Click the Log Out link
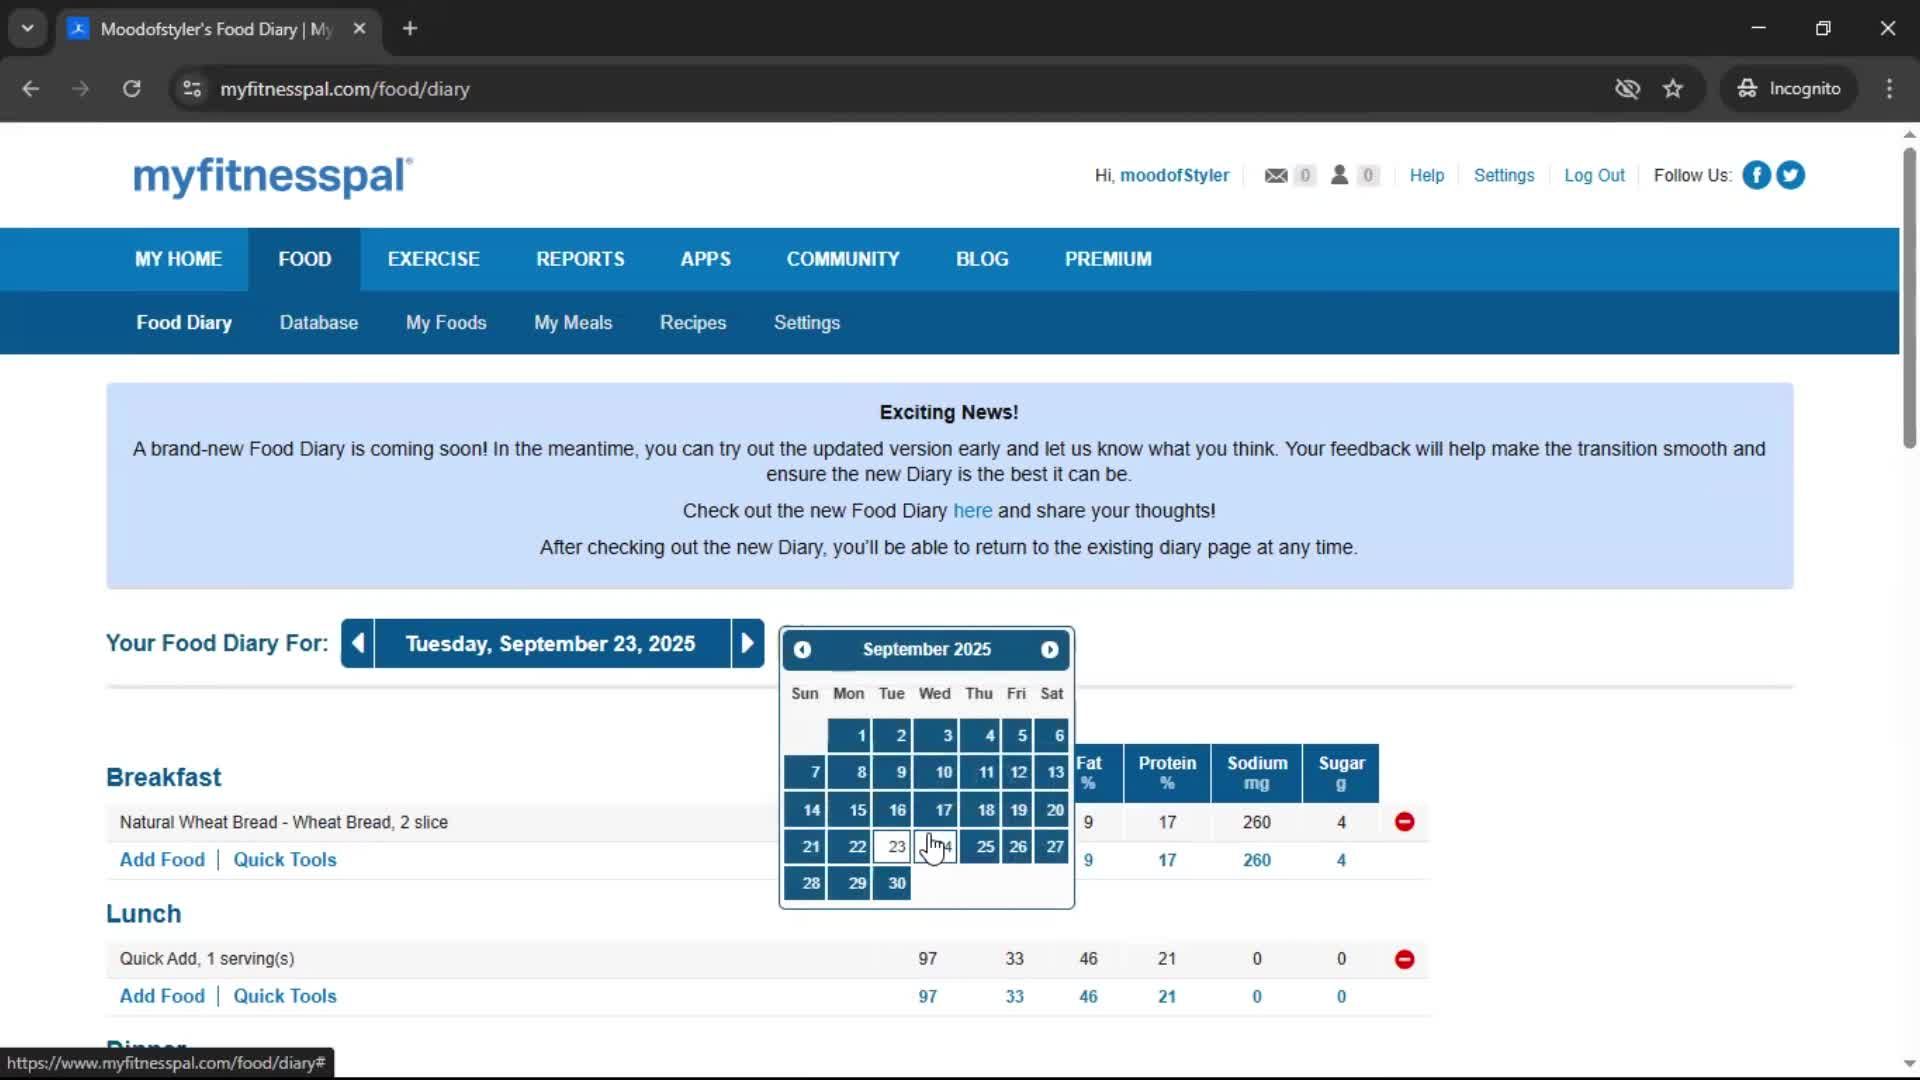1920x1080 pixels. point(1594,175)
